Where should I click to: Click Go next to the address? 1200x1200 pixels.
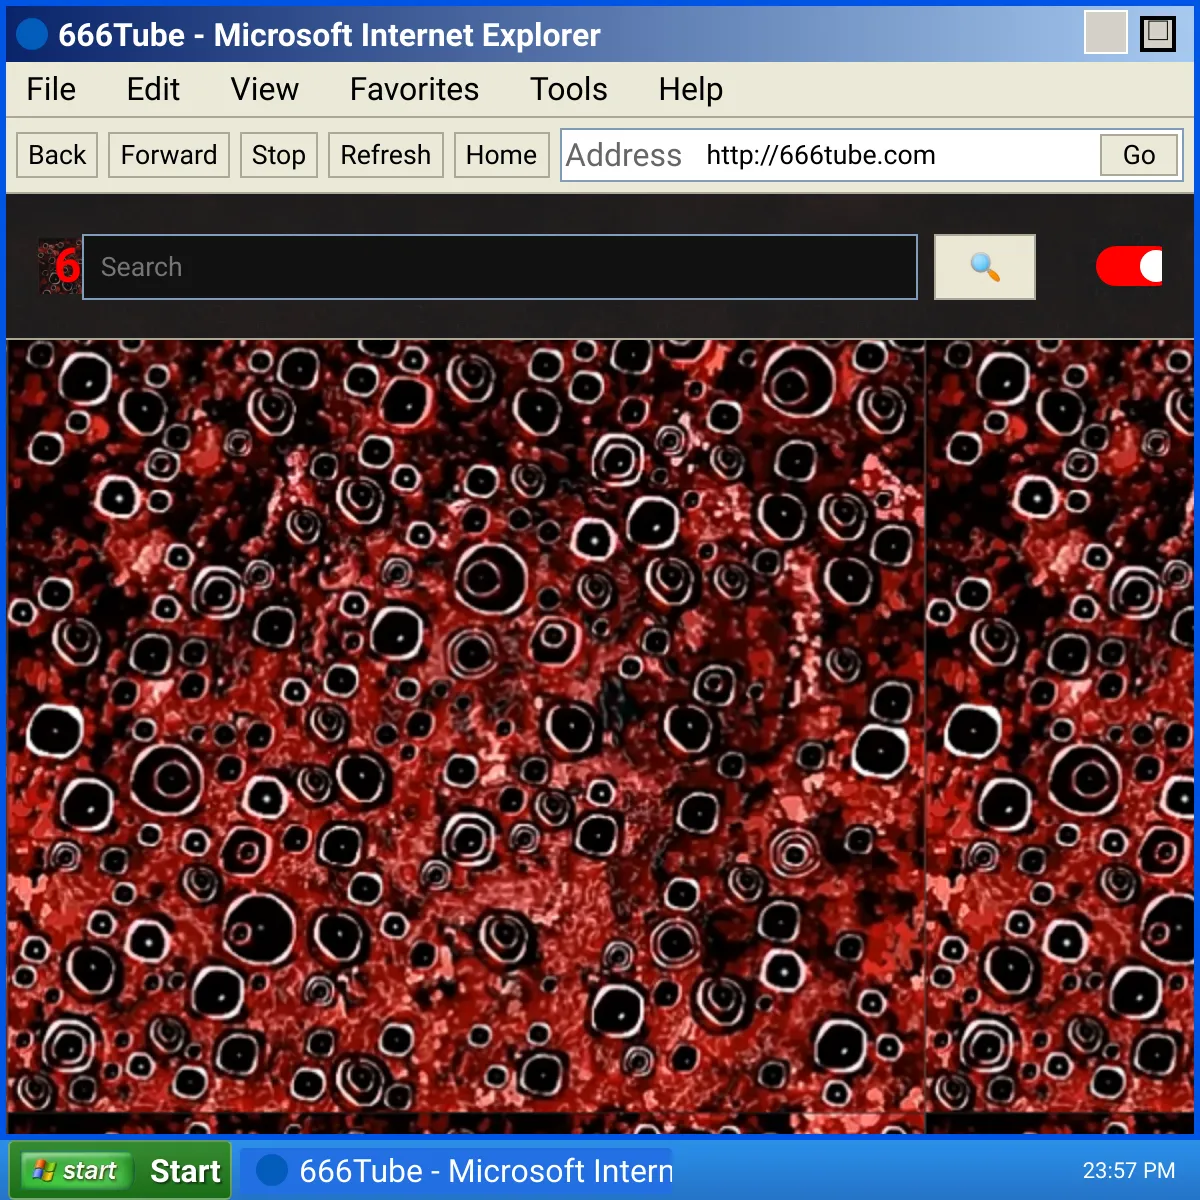pos(1139,155)
